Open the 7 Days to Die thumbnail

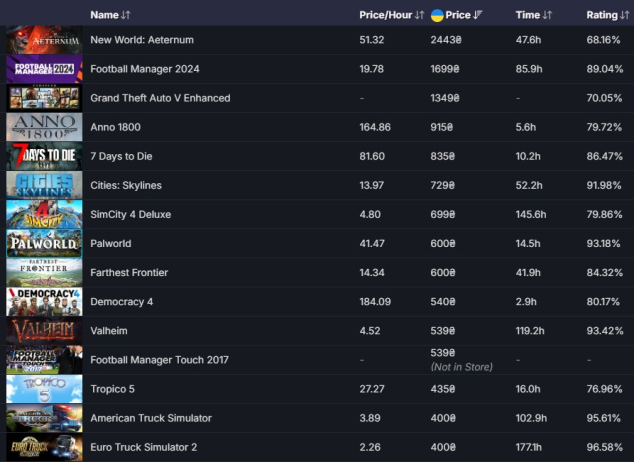point(44,156)
